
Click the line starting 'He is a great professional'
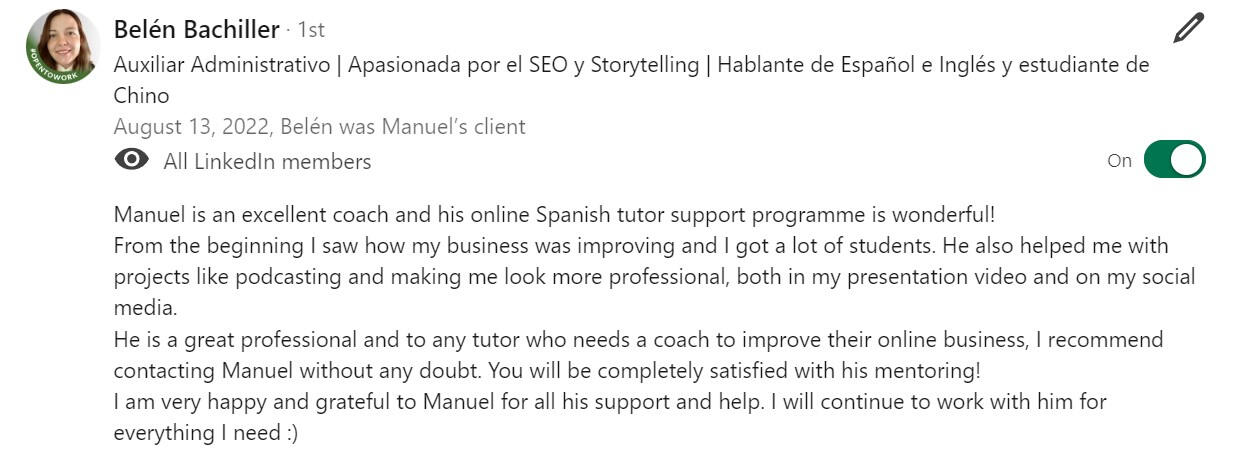(638, 339)
